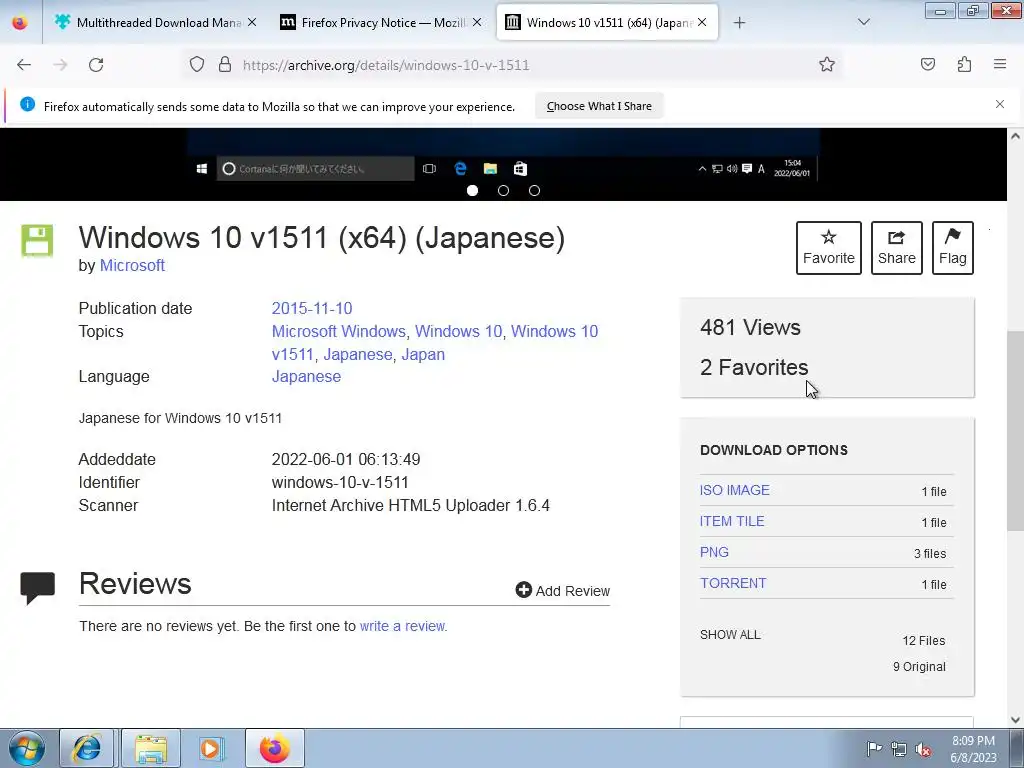Viewport: 1024px width, 768px height.
Task: Switch to Firefox Privacy Notice tab
Action: coord(383,22)
